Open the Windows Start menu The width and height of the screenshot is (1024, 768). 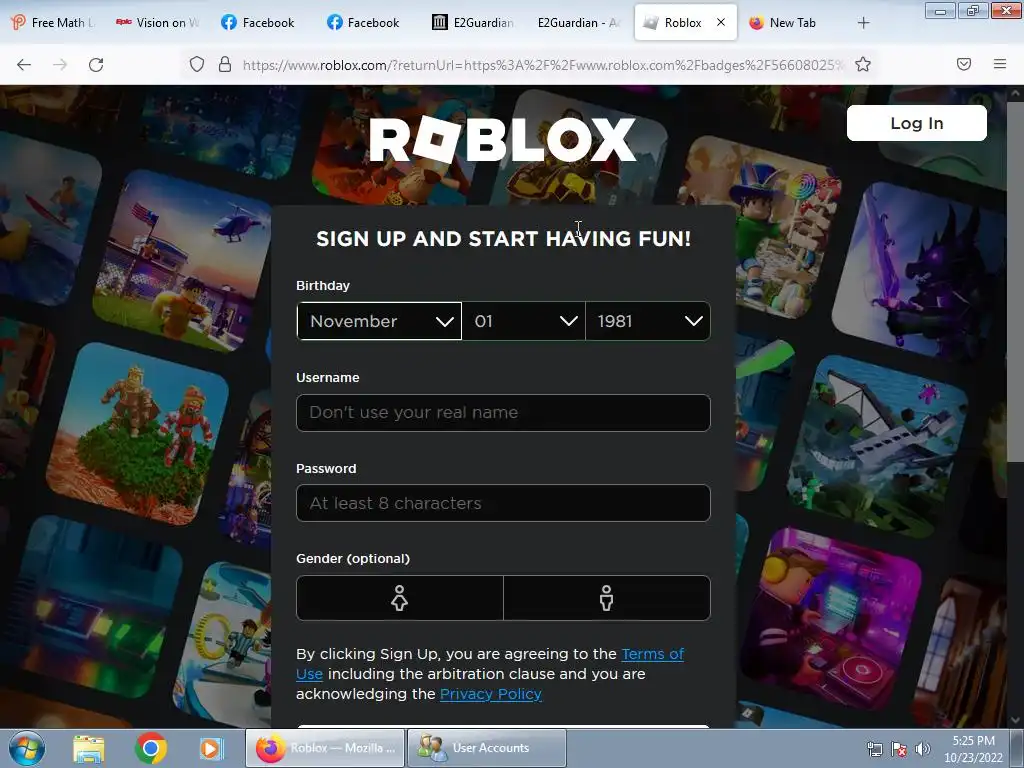click(27, 748)
